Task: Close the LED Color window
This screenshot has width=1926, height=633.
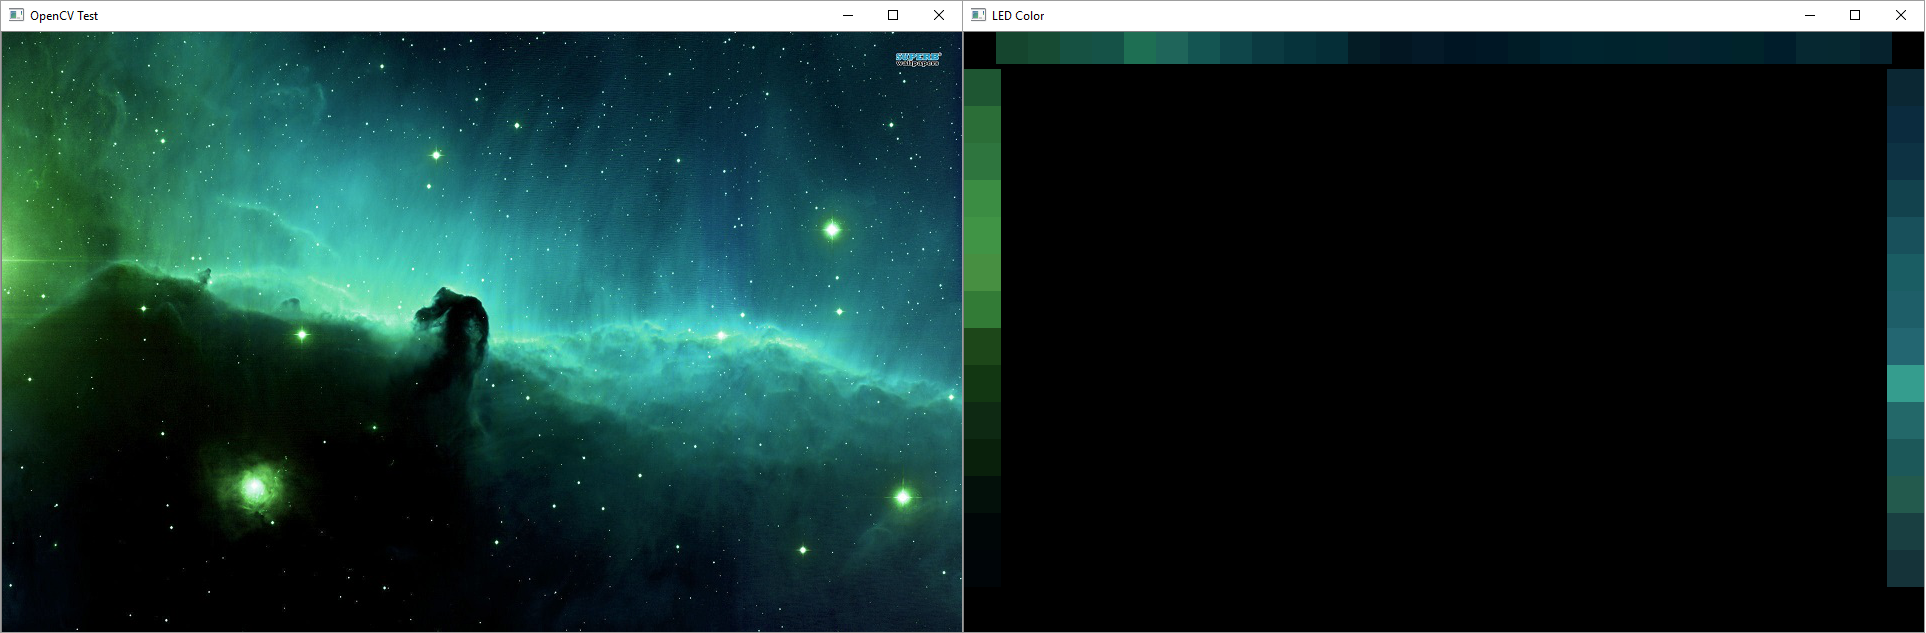Action: tap(1901, 15)
